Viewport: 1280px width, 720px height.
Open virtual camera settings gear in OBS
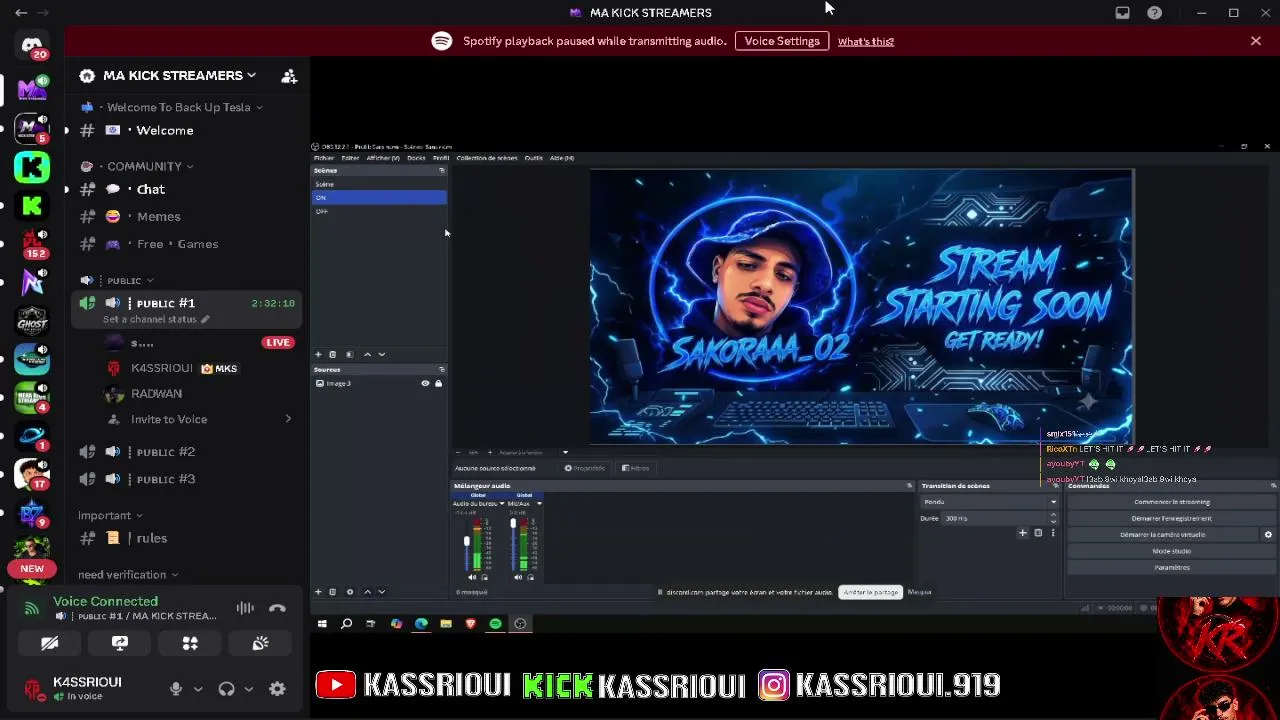click(1268, 535)
